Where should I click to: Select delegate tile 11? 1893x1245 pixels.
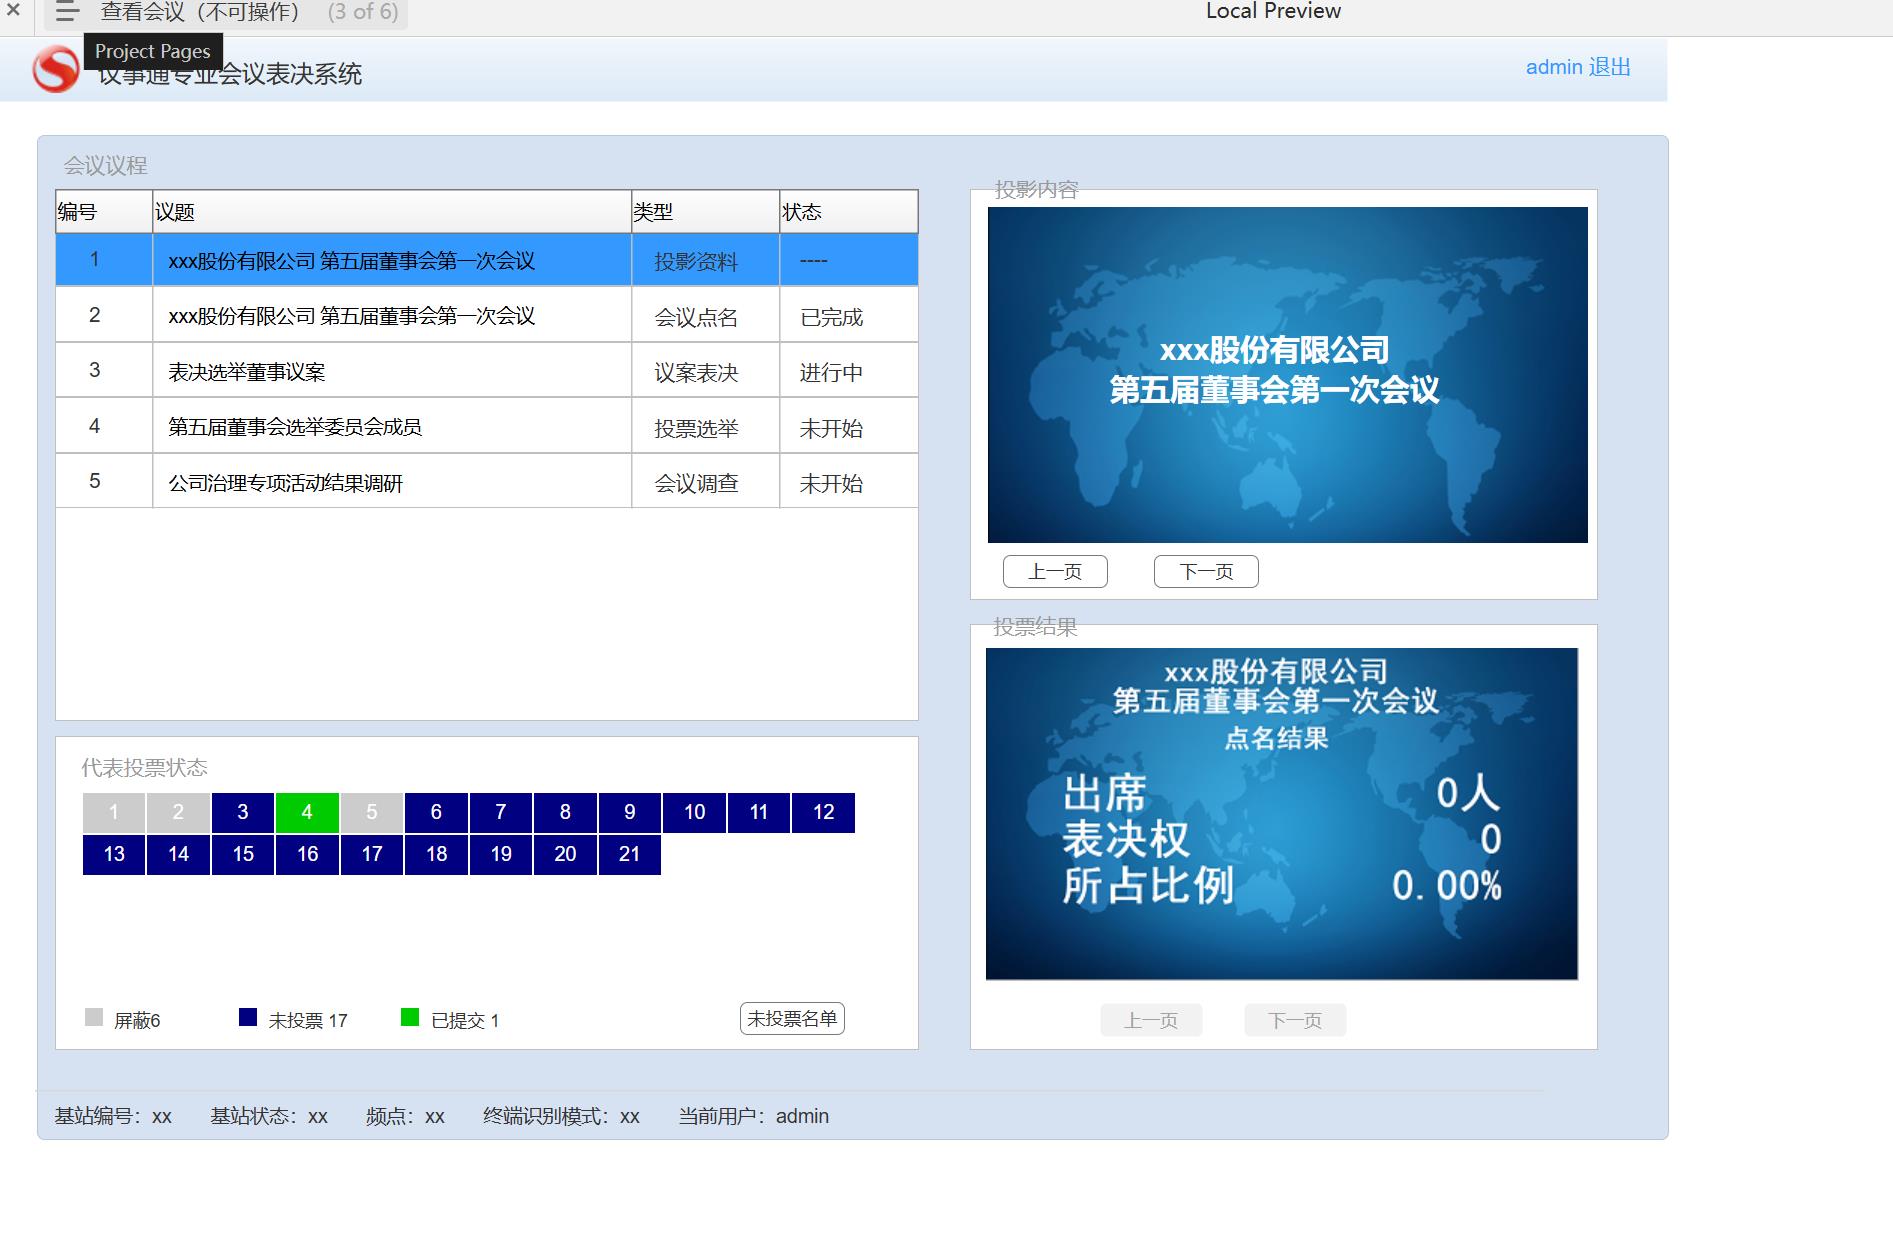[759, 812]
